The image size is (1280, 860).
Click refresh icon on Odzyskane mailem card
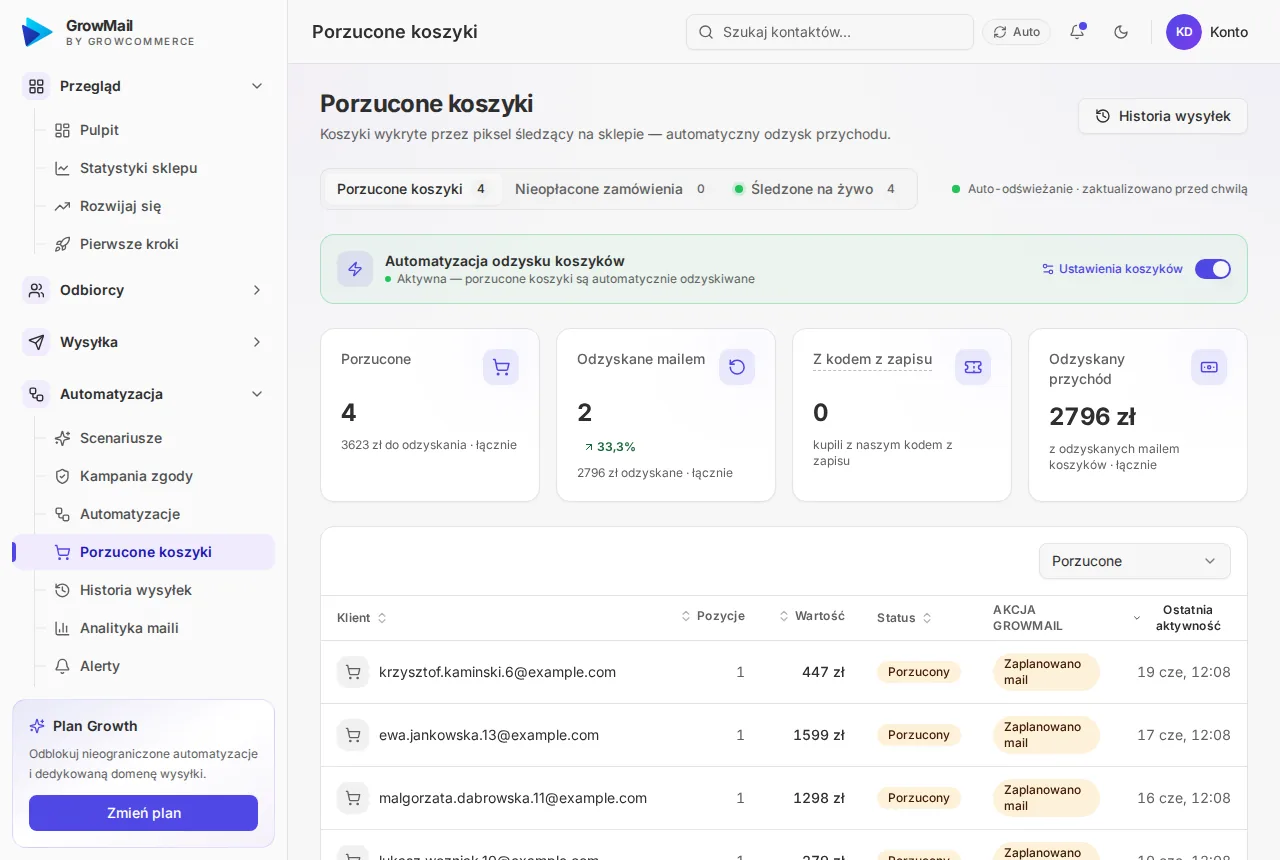(x=737, y=367)
